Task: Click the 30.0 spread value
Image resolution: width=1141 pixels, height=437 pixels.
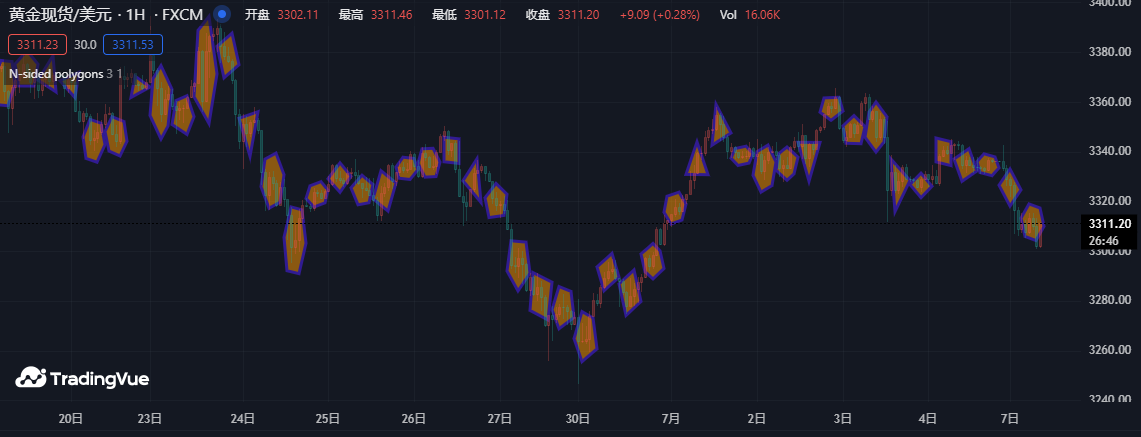Action: tap(85, 45)
